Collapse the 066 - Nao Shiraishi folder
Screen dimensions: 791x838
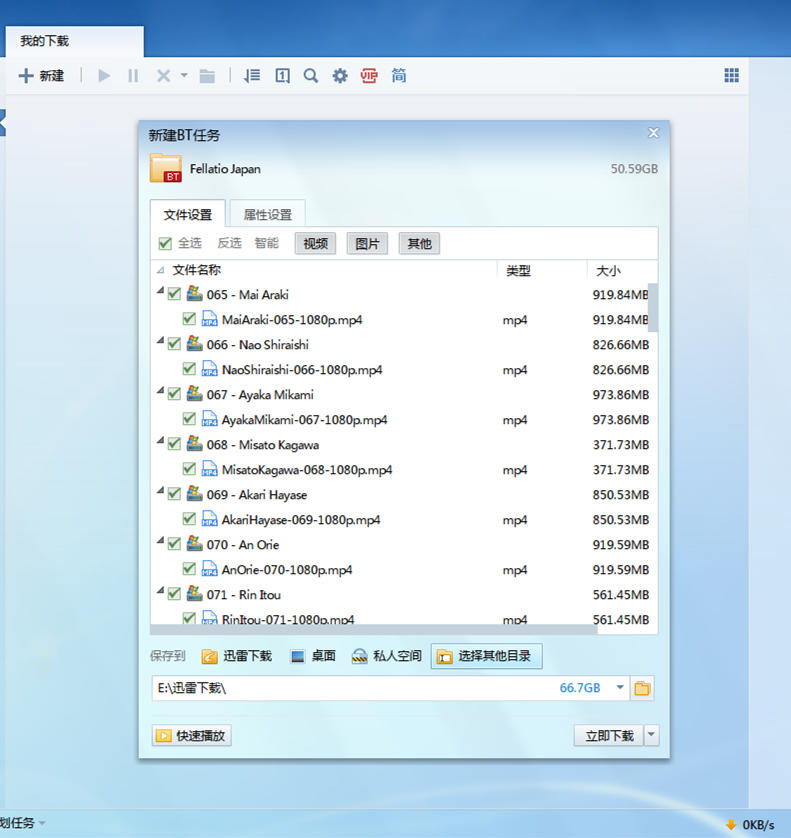click(160, 341)
